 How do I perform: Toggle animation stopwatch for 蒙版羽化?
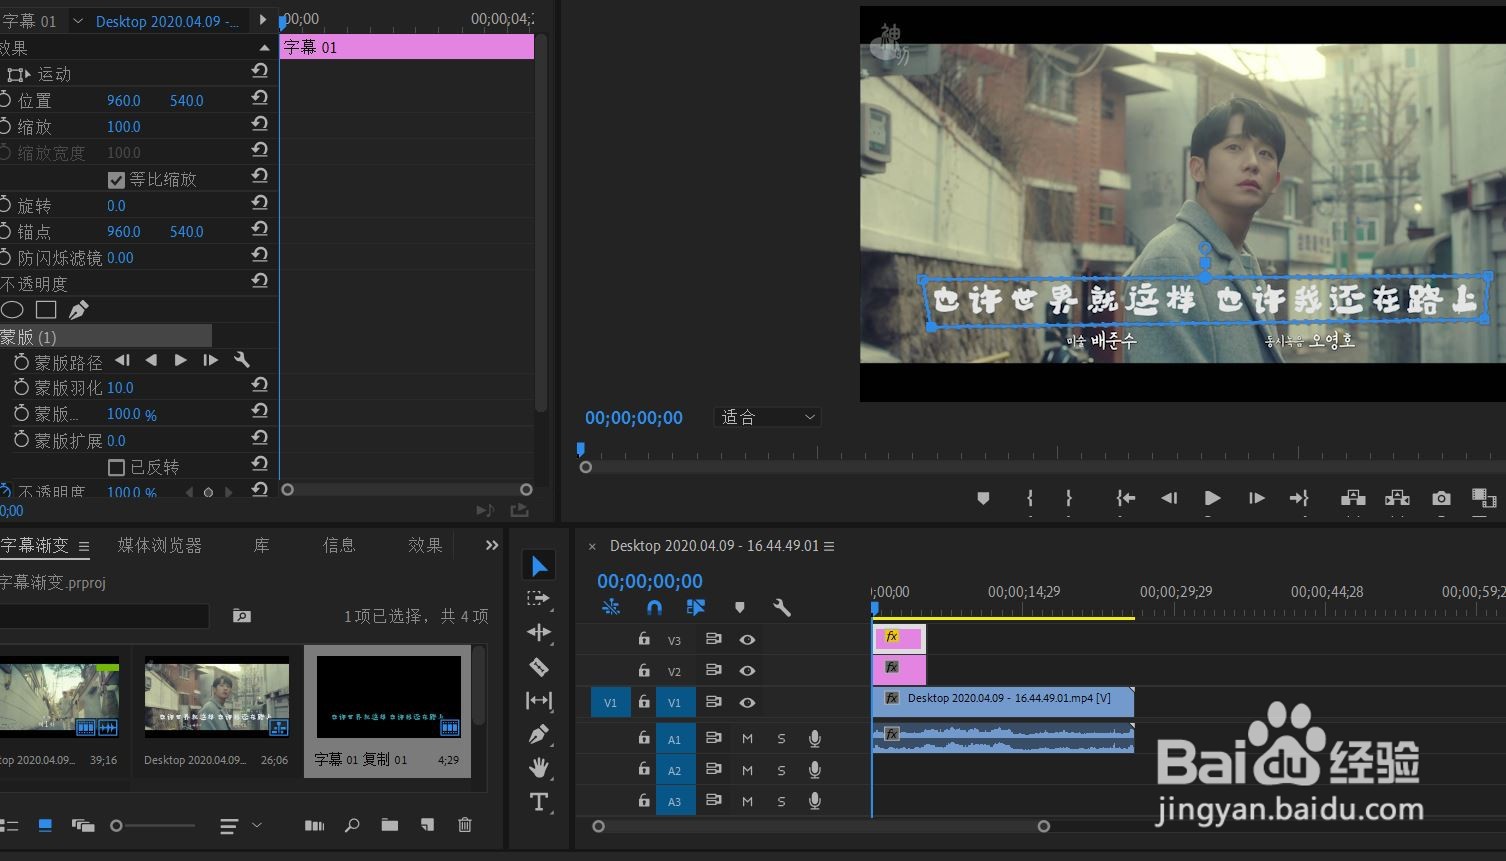[21, 387]
